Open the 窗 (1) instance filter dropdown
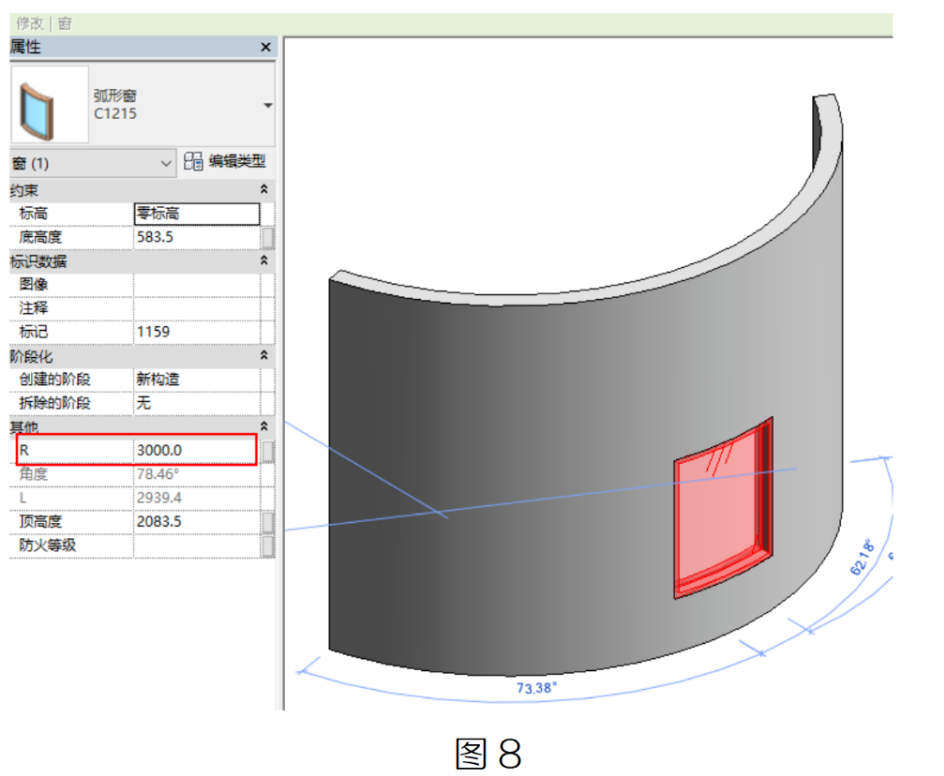The height and width of the screenshot is (776, 944). click(93, 163)
